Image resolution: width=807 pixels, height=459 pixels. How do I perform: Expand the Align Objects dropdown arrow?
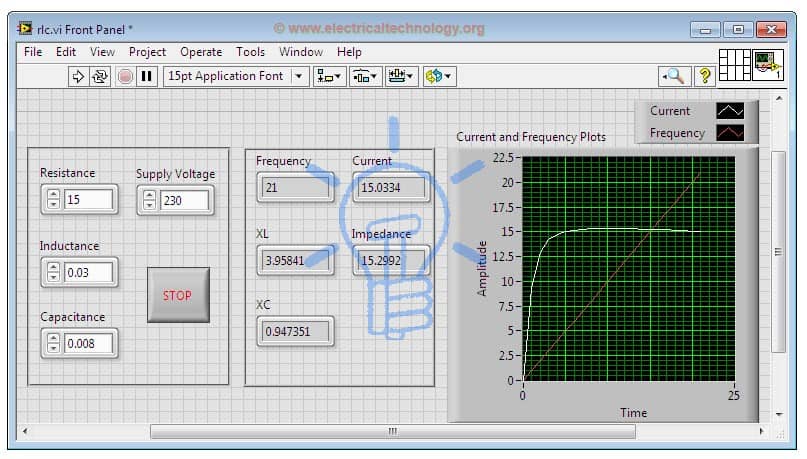pos(338,77)
